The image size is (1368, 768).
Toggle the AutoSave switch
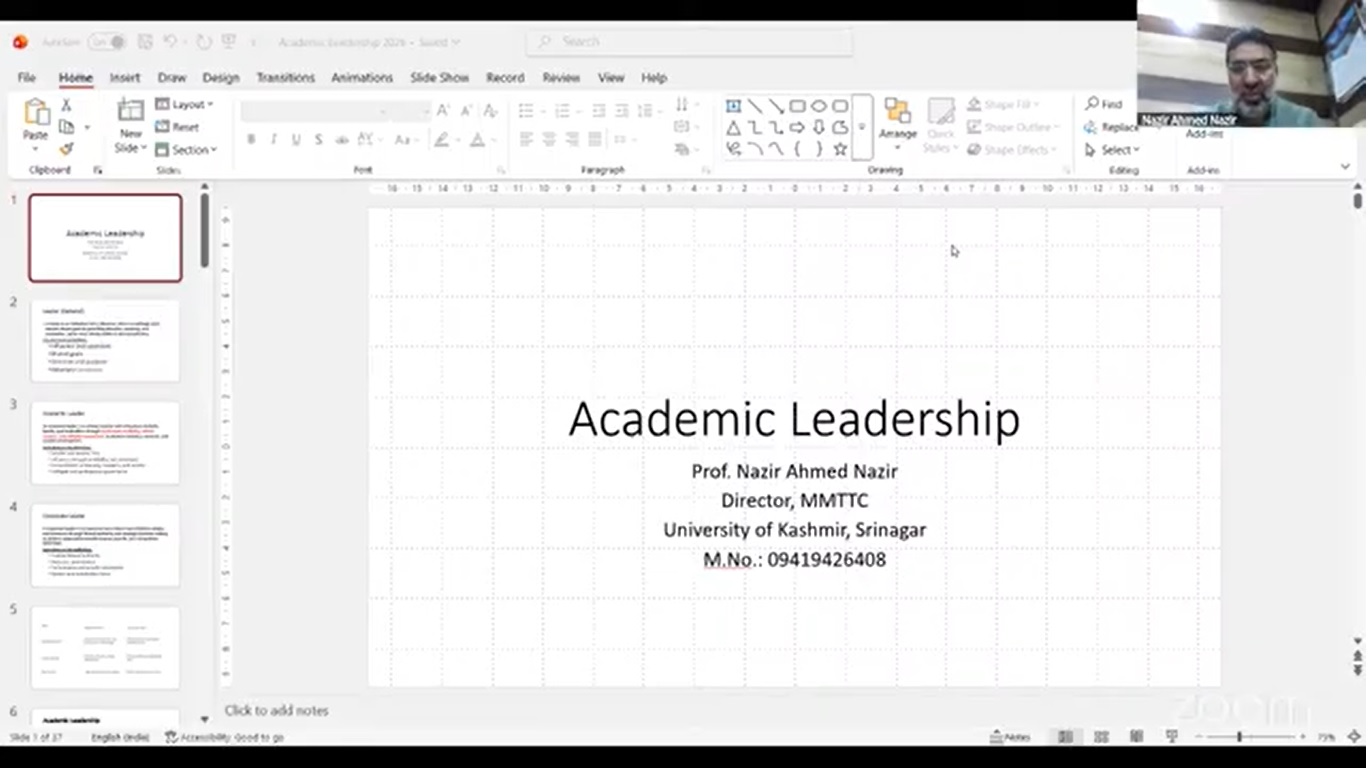coord(106,42)
